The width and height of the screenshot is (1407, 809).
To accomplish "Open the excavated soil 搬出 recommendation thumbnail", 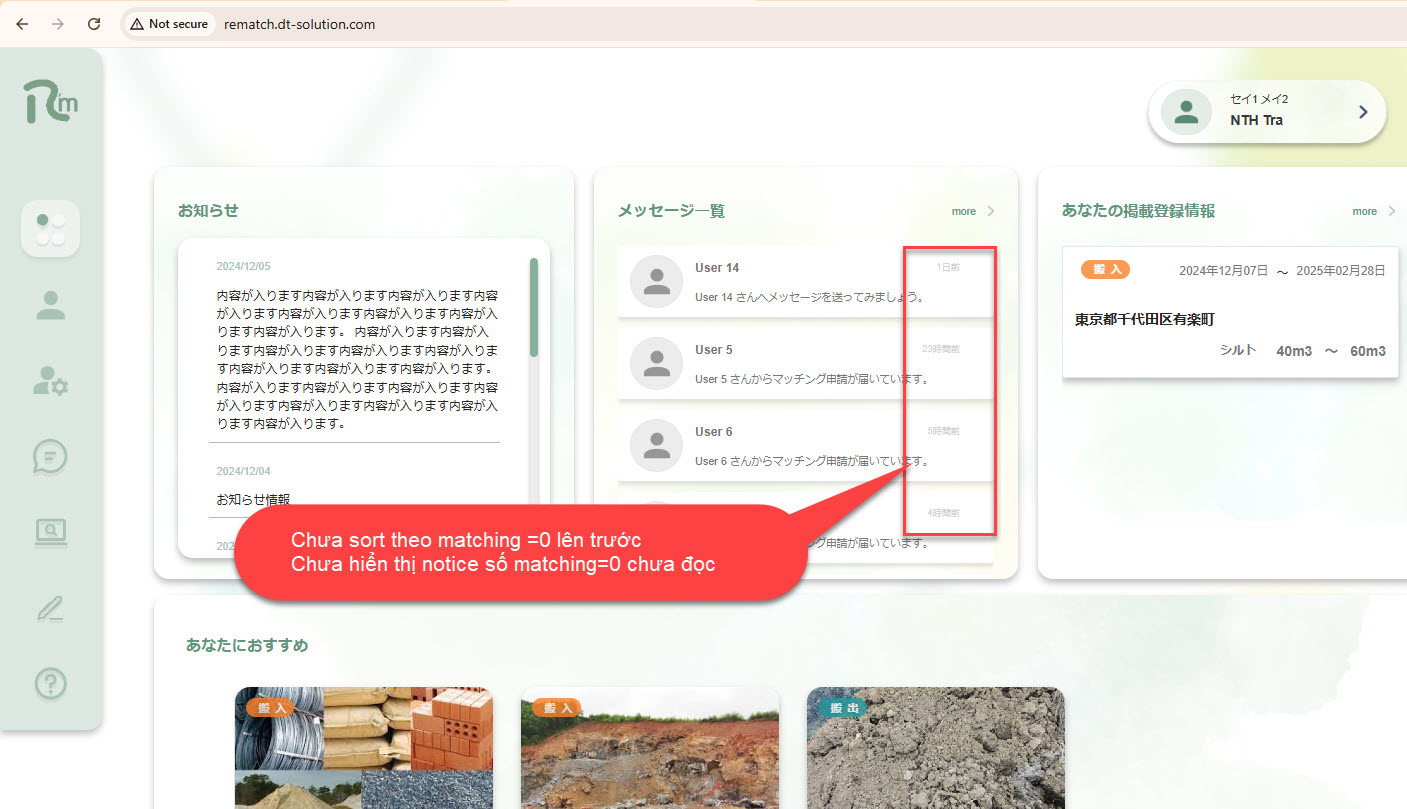I will pos(935,748).
